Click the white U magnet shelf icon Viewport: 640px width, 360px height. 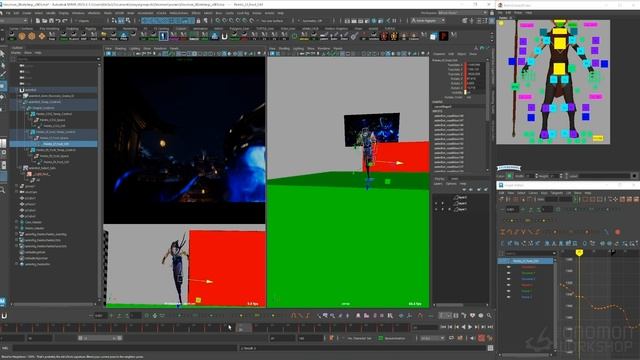[x=224, y=36]
